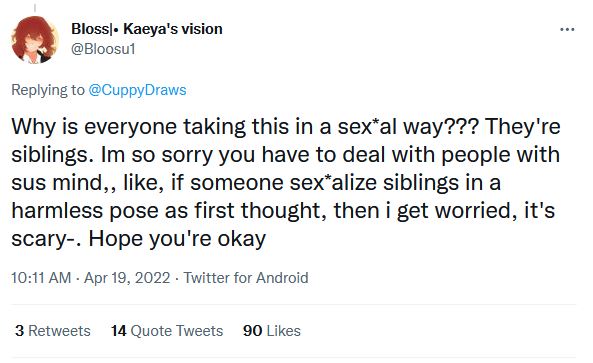The image size is (593, 363).
Task: Open Bloss's red-haired profile avatar
Action: click(x=35, y=40)
